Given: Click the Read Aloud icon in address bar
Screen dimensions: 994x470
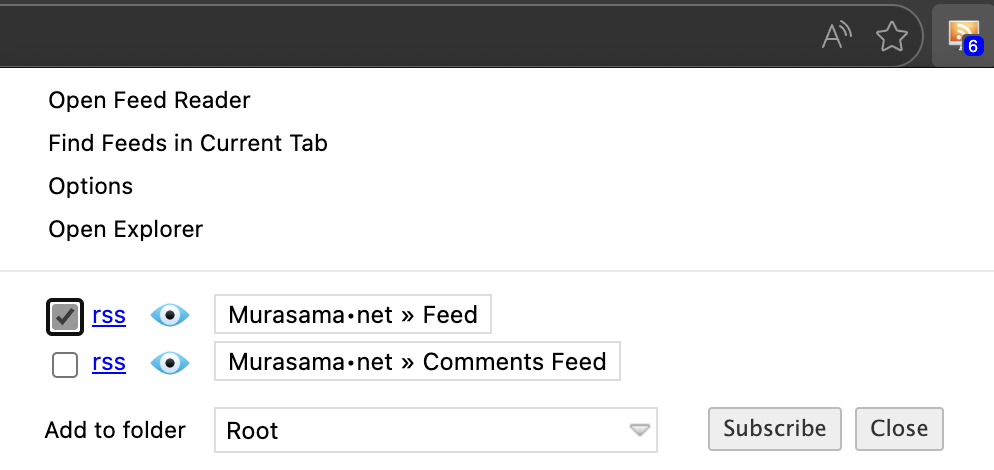Looking at the screenshot, I should tap(836, 37).
